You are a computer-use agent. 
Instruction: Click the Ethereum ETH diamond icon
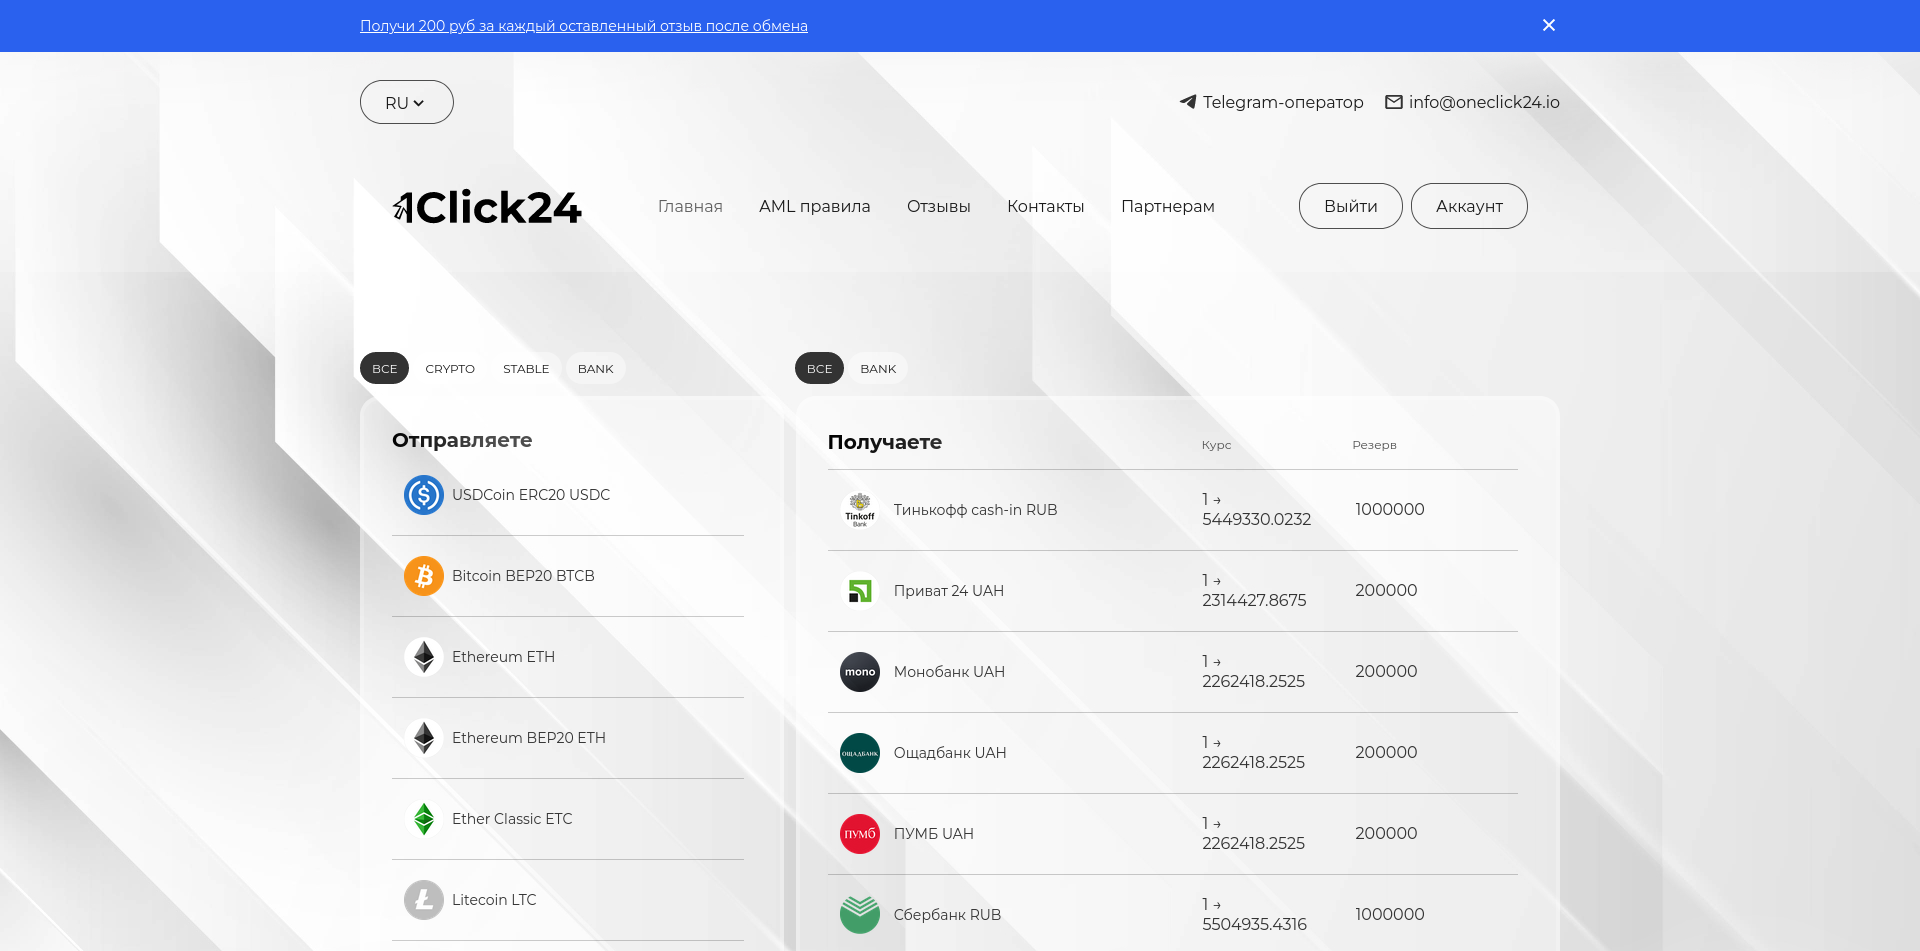pyautogui.click(x=424, y=657)
